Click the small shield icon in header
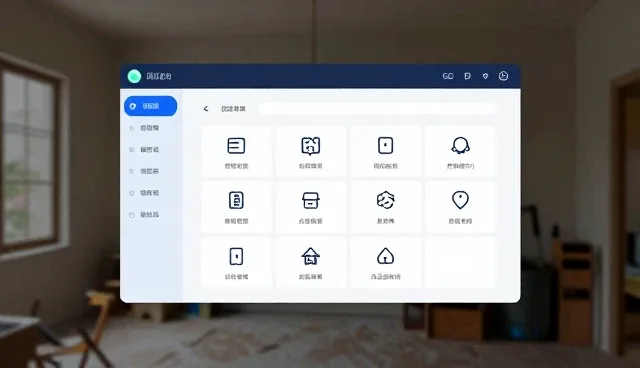Viewport: 640px width, 368px height. tap(485, 76)
